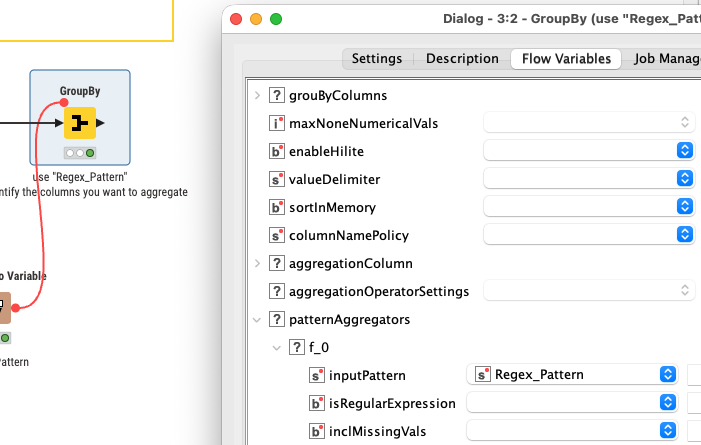Viewport: 701px width, 445px height.
Task: Open the Flow Variables tab
Action: pyautogui.click(x=566, y=59)
